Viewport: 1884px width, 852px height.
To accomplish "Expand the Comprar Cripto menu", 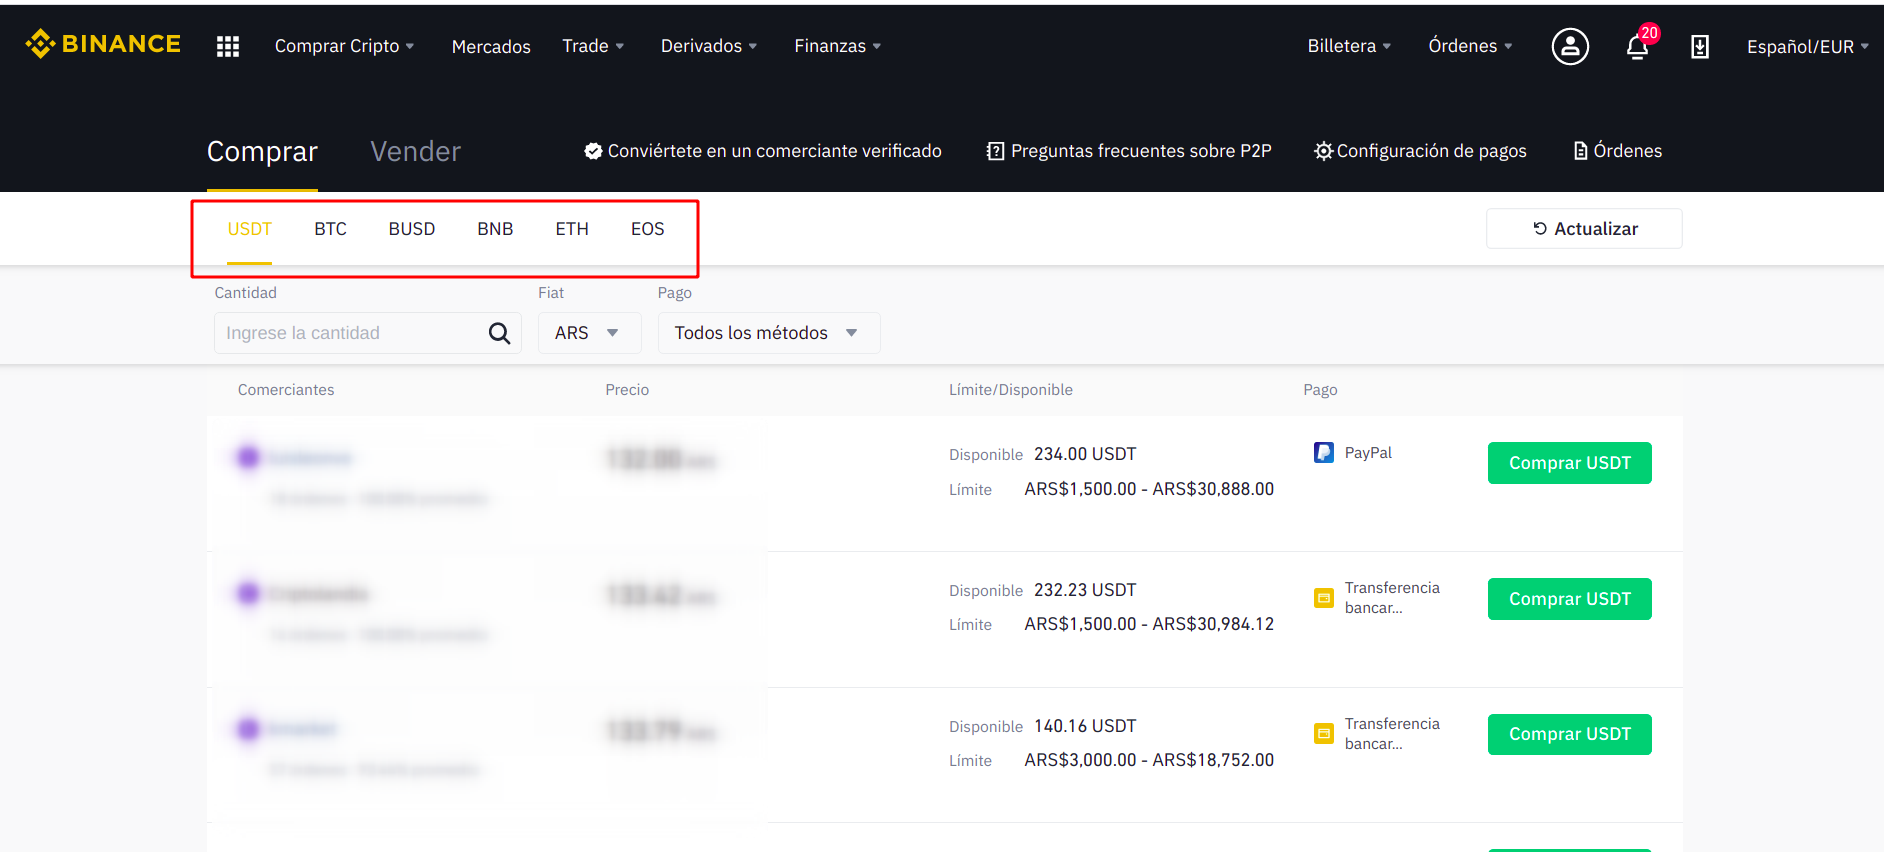I will 344,46.
